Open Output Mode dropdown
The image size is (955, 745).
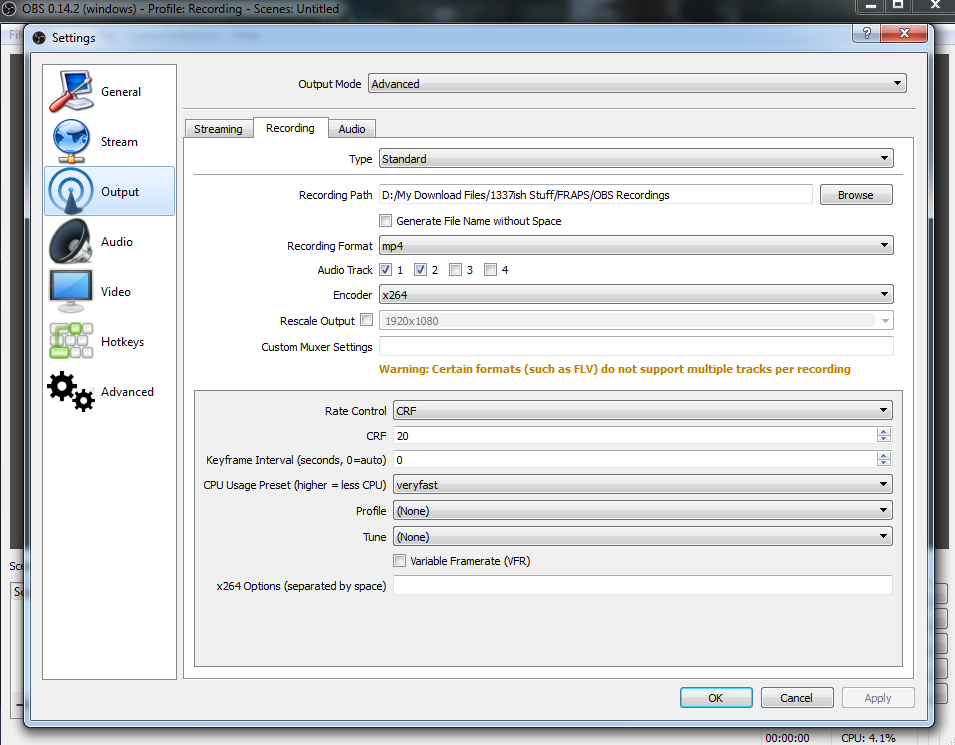637,83
